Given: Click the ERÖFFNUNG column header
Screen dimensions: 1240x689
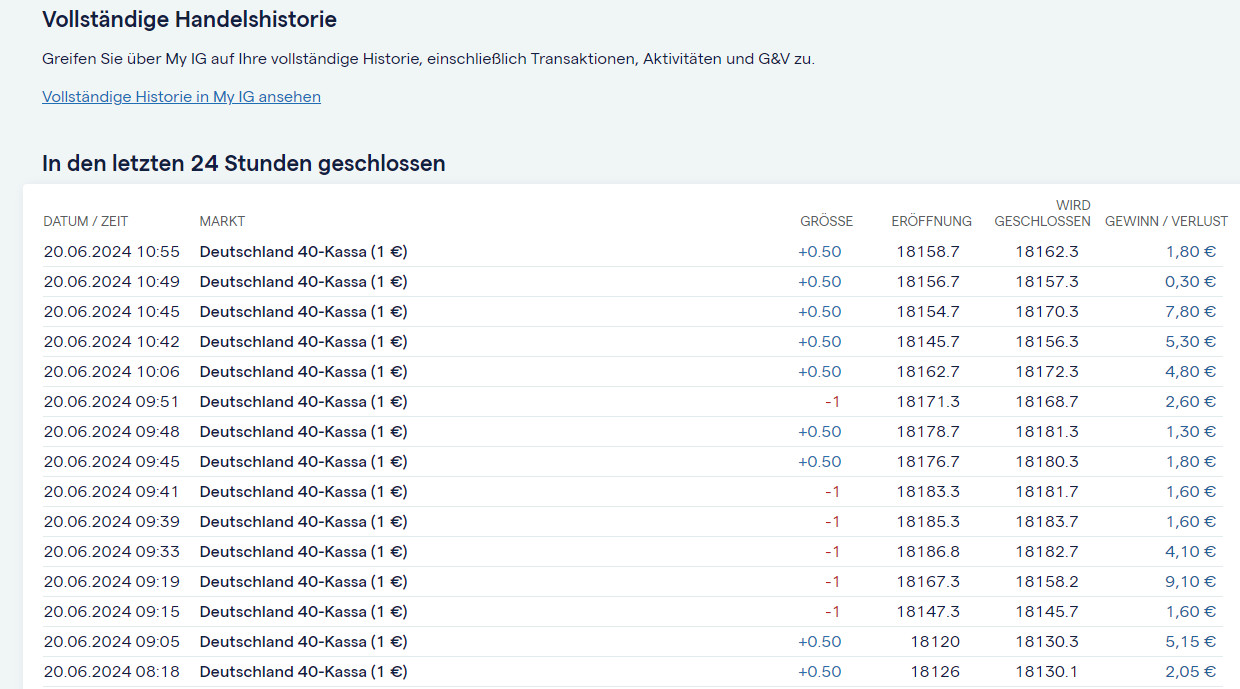Looking at the screenshot, I should [x=931, y=221].
